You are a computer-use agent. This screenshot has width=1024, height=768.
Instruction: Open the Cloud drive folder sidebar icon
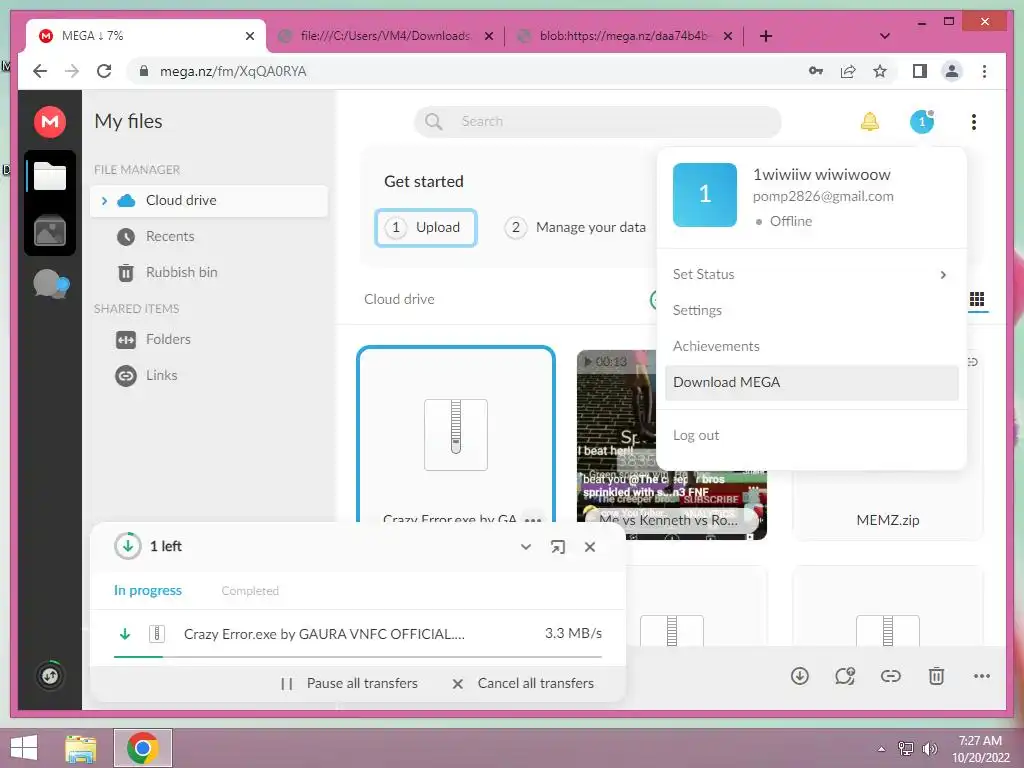point(50,176)
